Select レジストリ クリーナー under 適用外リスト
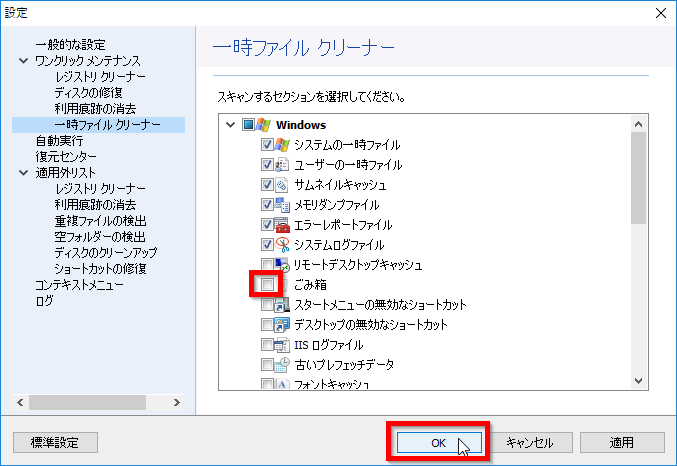 click(100, 189)
